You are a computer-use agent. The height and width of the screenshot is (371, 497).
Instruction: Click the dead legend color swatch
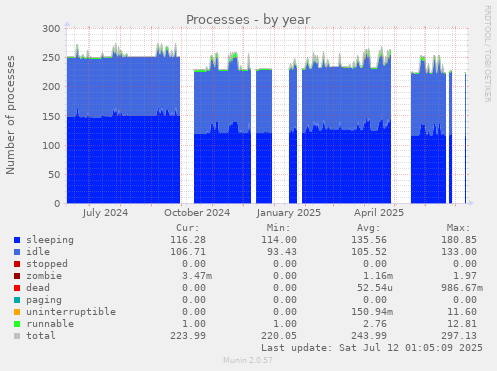tap(17, 288)
